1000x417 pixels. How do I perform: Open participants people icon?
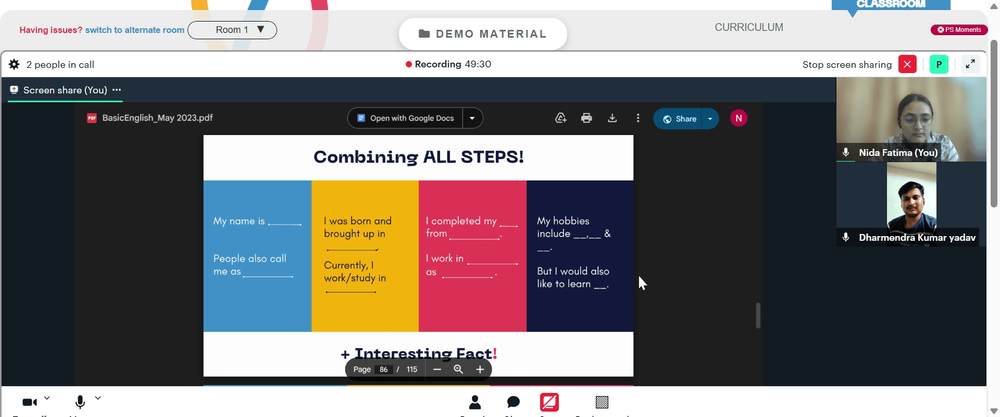[x=474, y=402]
